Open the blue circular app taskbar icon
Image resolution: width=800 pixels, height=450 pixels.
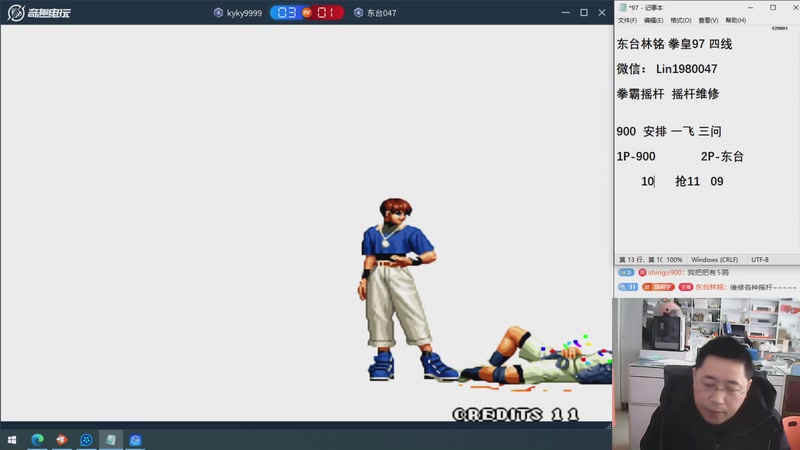point(86,439)
